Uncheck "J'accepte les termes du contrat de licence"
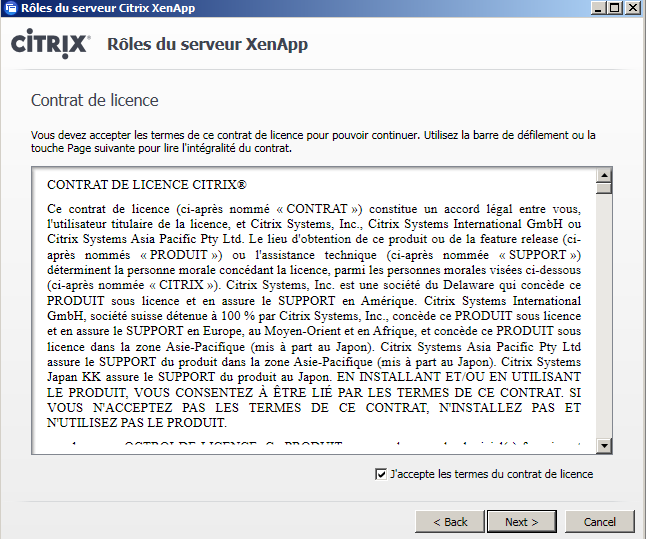The width and height of the screenshot is (646, 539). (381, 474)
